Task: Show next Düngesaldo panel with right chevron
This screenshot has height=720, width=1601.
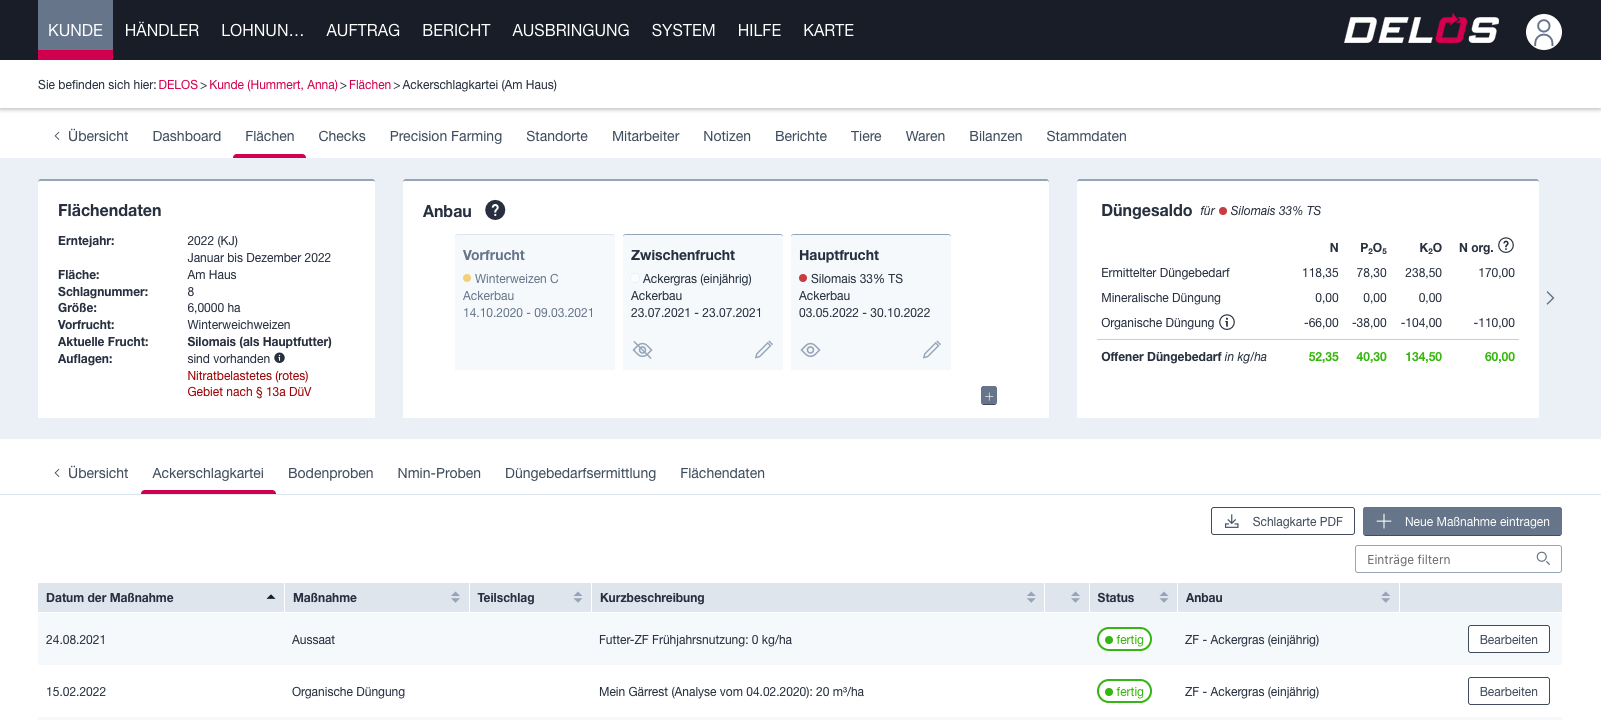Action: point(1550,298)
